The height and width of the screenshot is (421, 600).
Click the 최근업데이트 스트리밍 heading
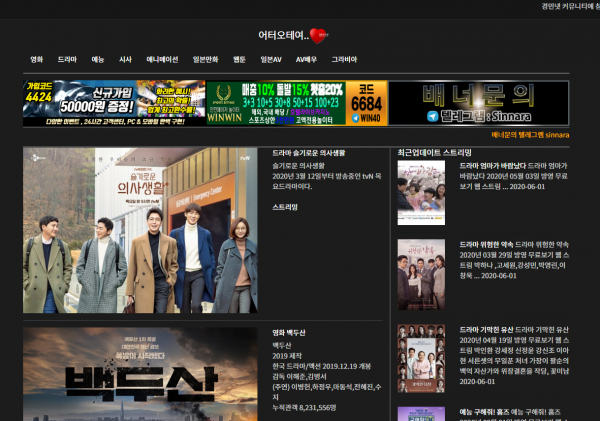(434, 153)
